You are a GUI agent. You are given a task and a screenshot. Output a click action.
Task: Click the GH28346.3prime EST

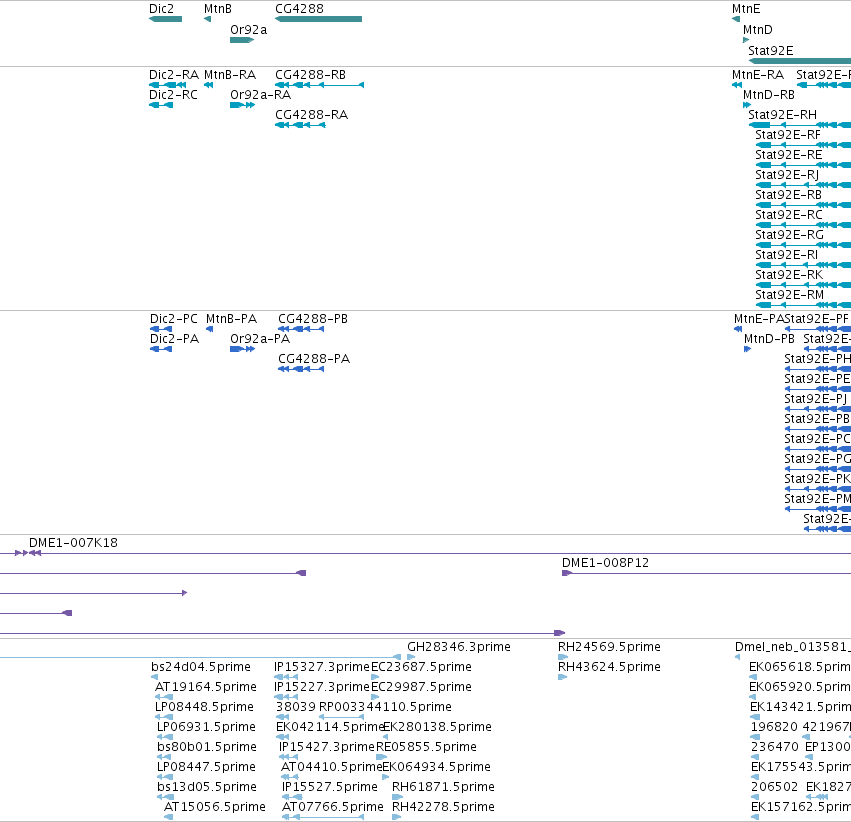(x=411, y=657)
